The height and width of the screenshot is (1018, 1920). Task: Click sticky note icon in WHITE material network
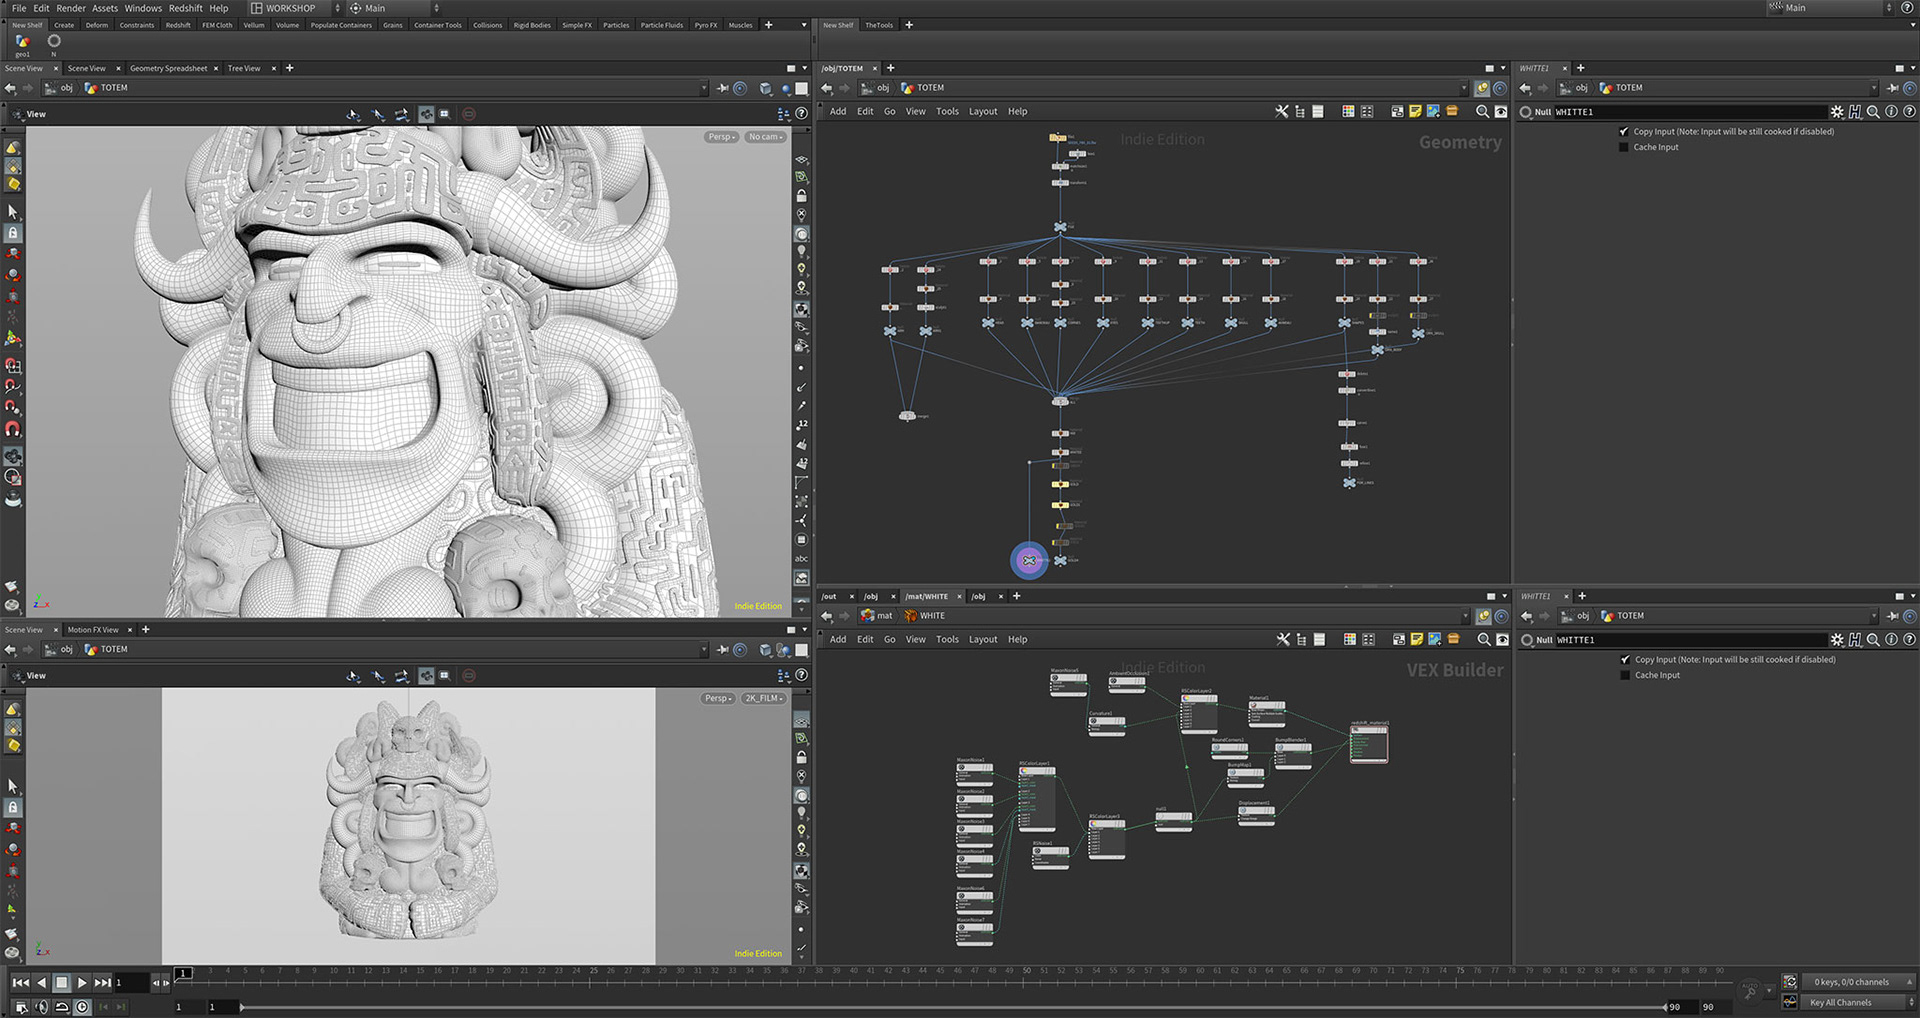coord(1416,640)
